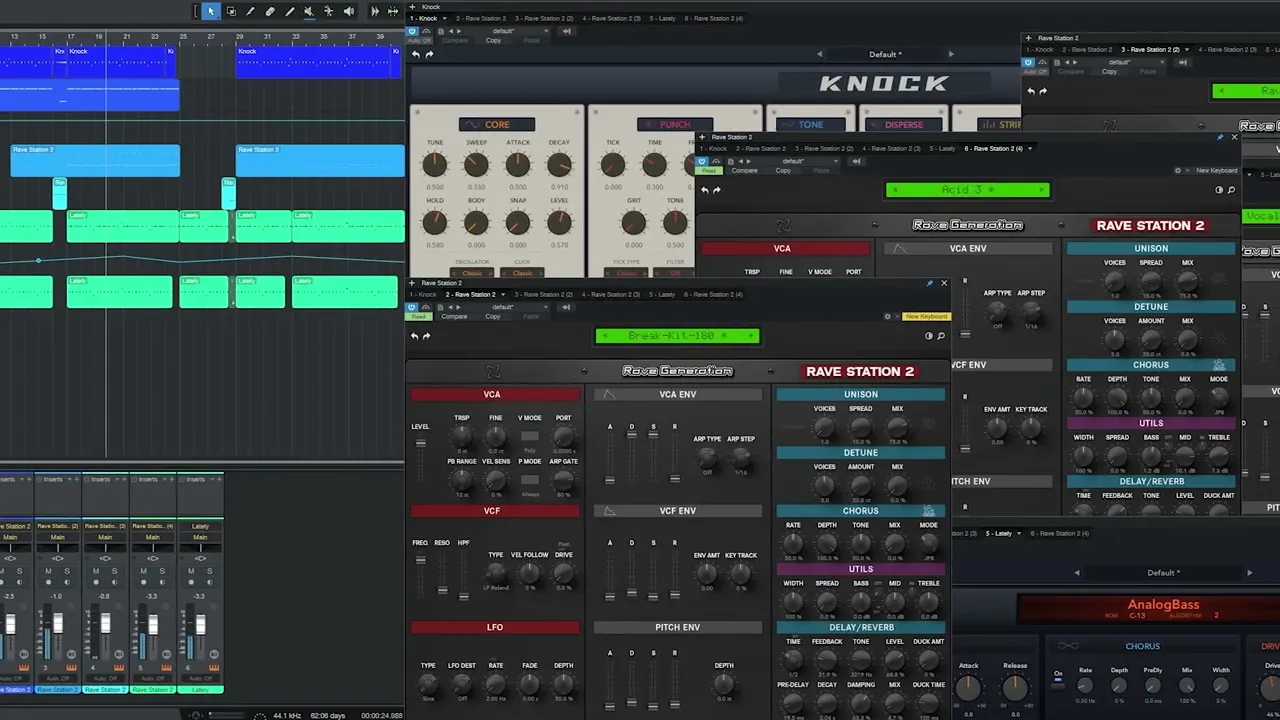1280x720 pixels.
Task: Select the Paint pencil tool in toolbar
Action: [290, 11]
